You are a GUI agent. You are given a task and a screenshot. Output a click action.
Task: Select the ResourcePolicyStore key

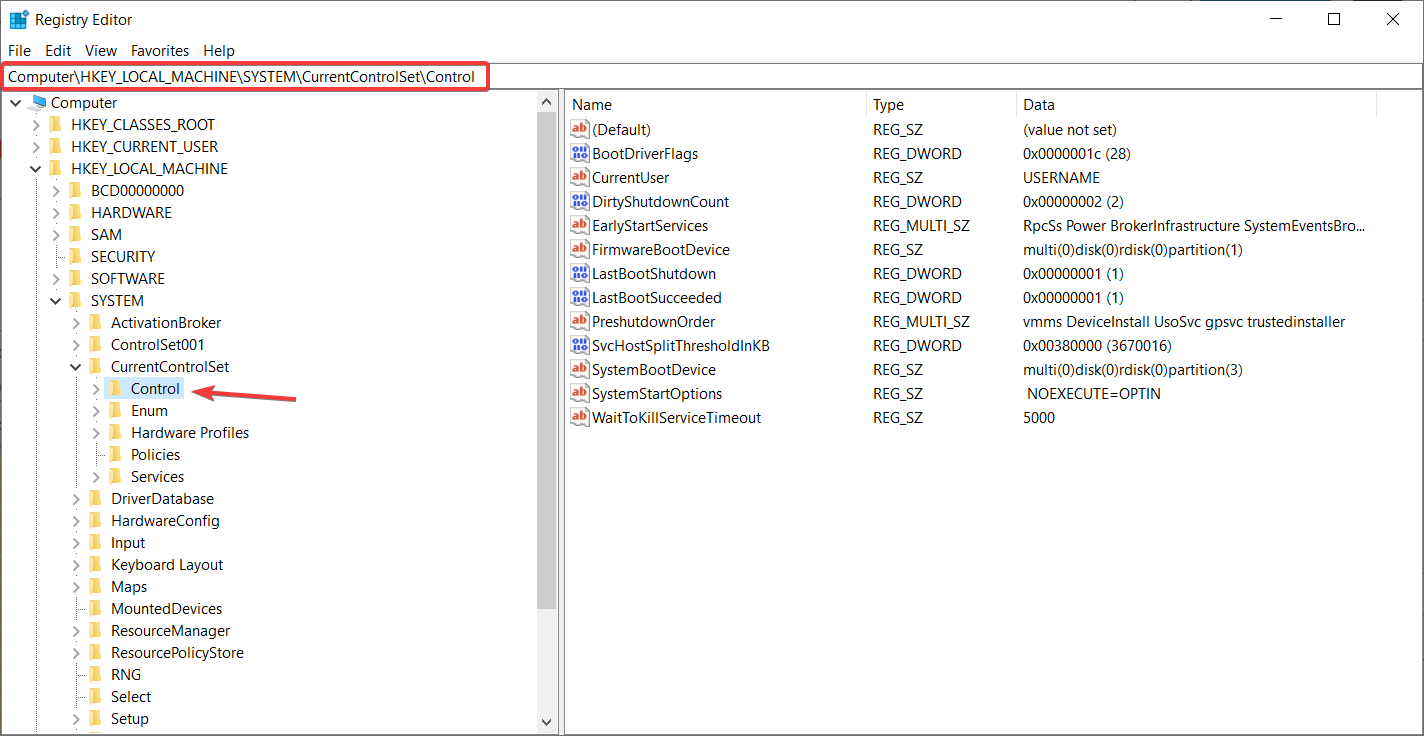[177, 652]
